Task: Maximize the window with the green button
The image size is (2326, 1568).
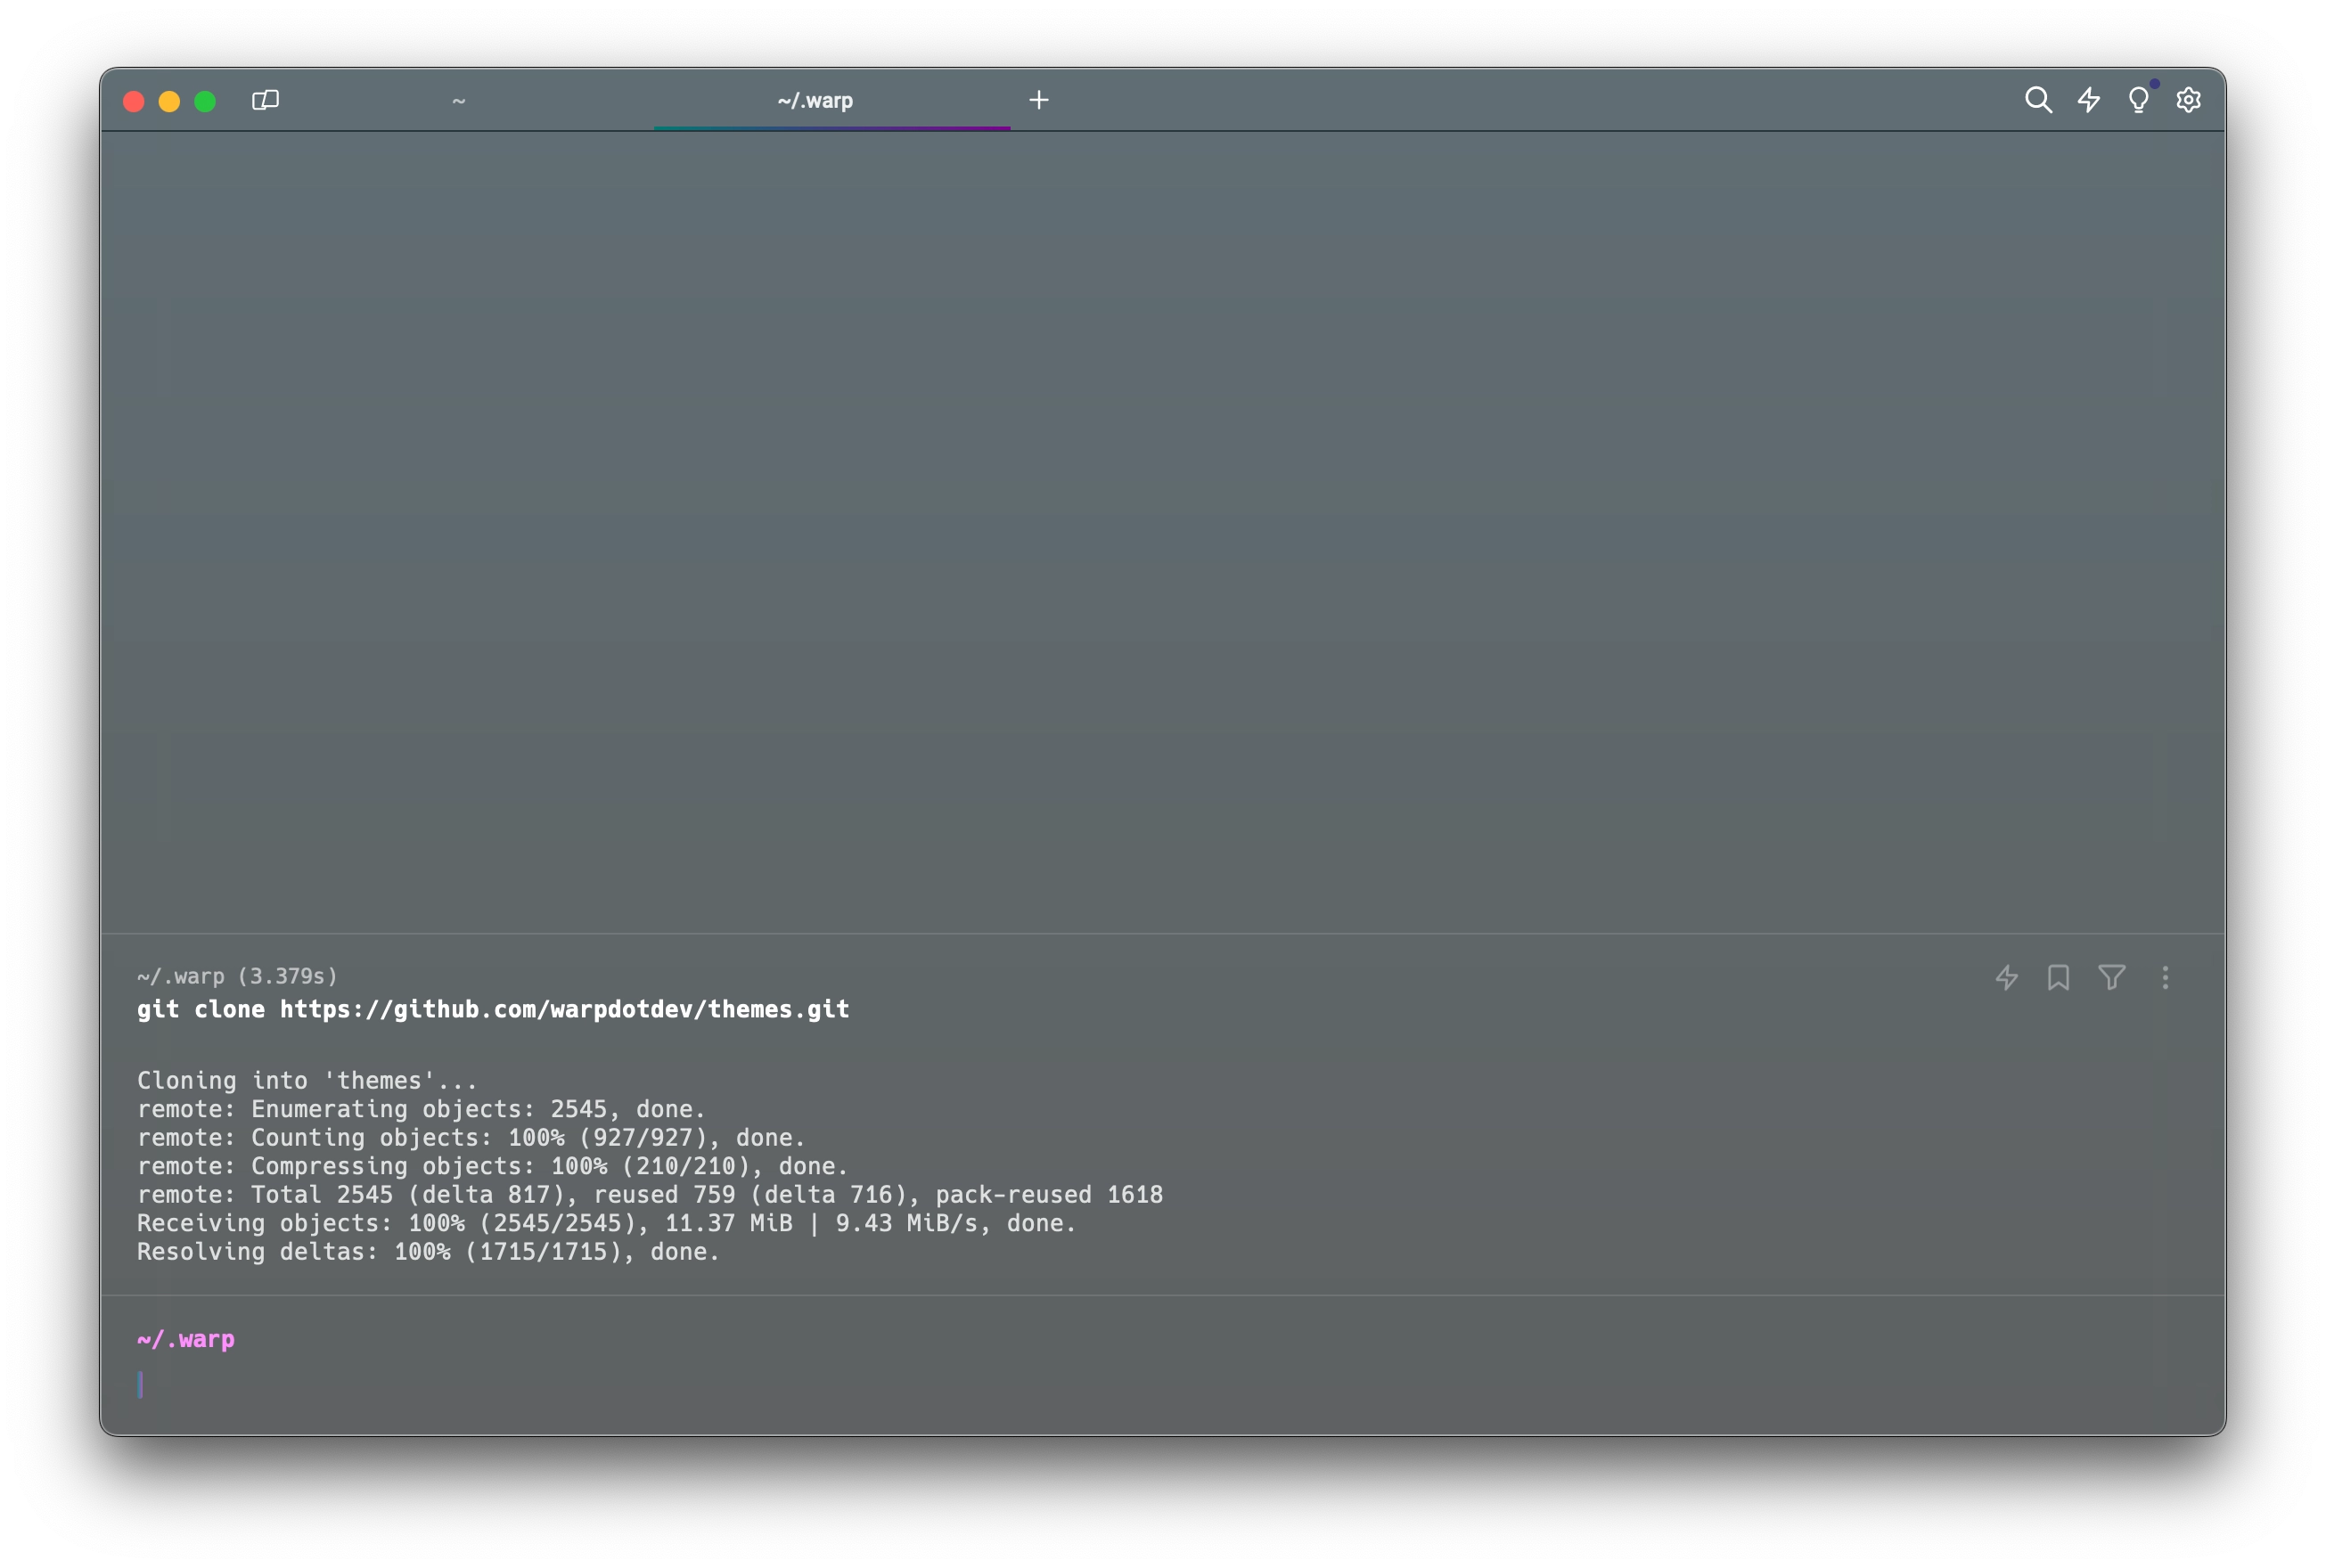Action: (205, 101)
